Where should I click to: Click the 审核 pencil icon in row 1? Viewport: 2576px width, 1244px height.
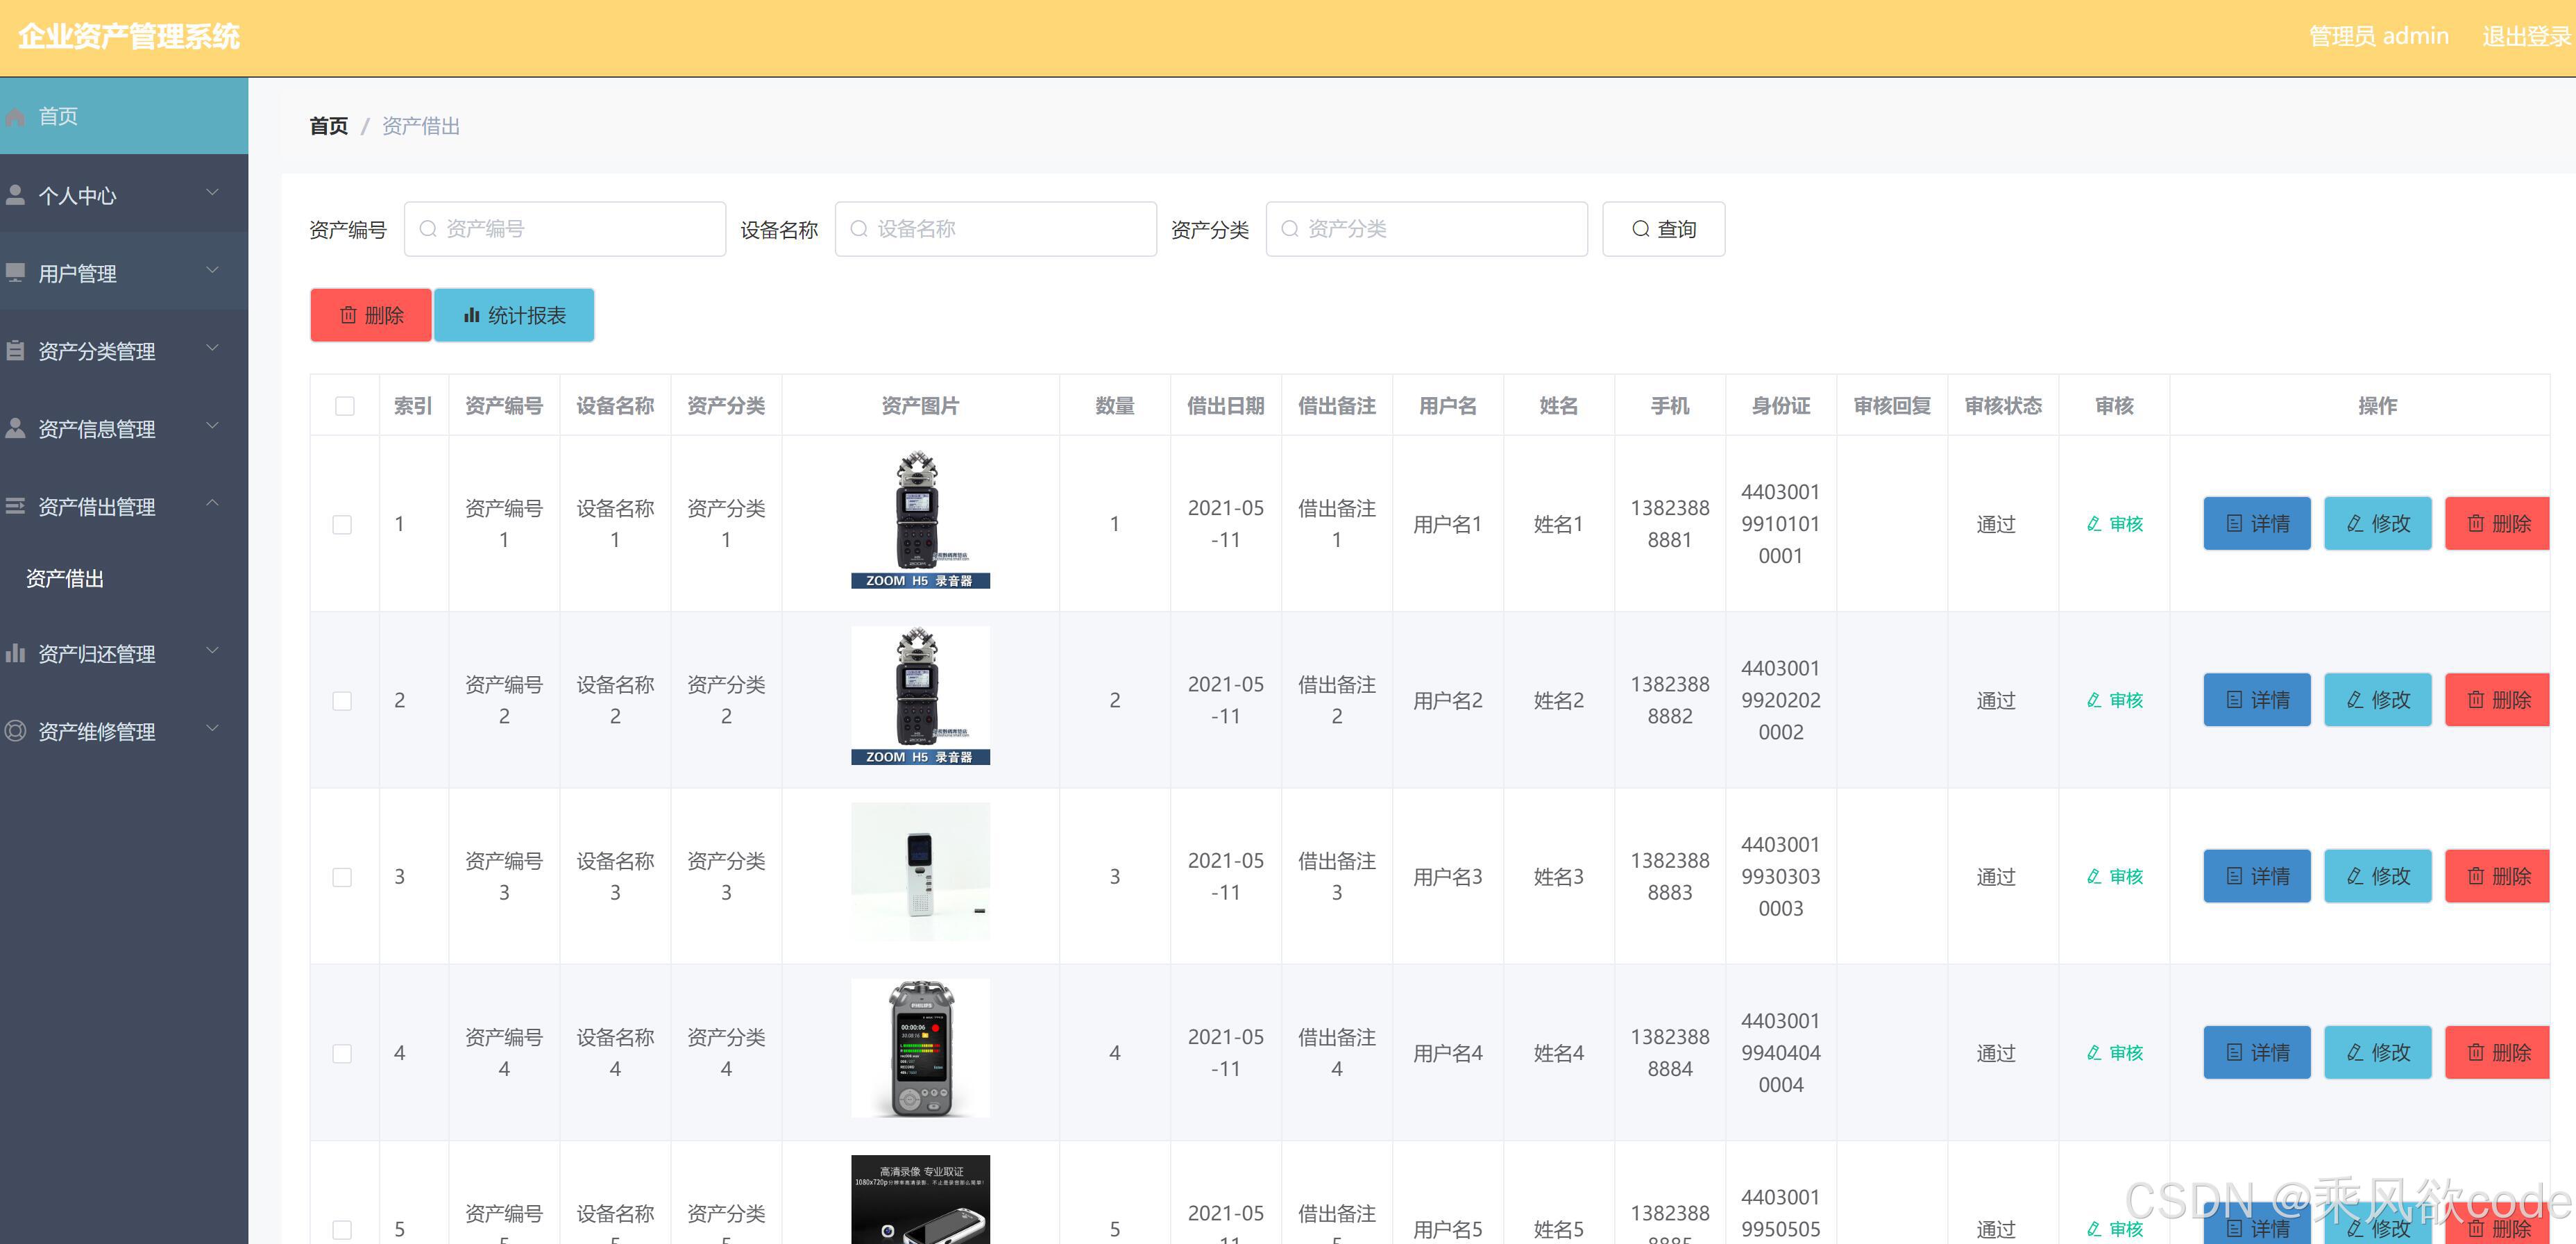click(x=2094, y=524)
